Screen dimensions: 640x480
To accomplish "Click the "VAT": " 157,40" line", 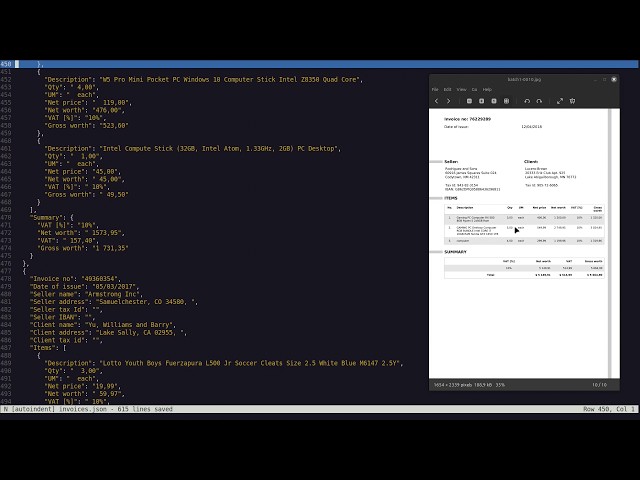I will 68,241.
